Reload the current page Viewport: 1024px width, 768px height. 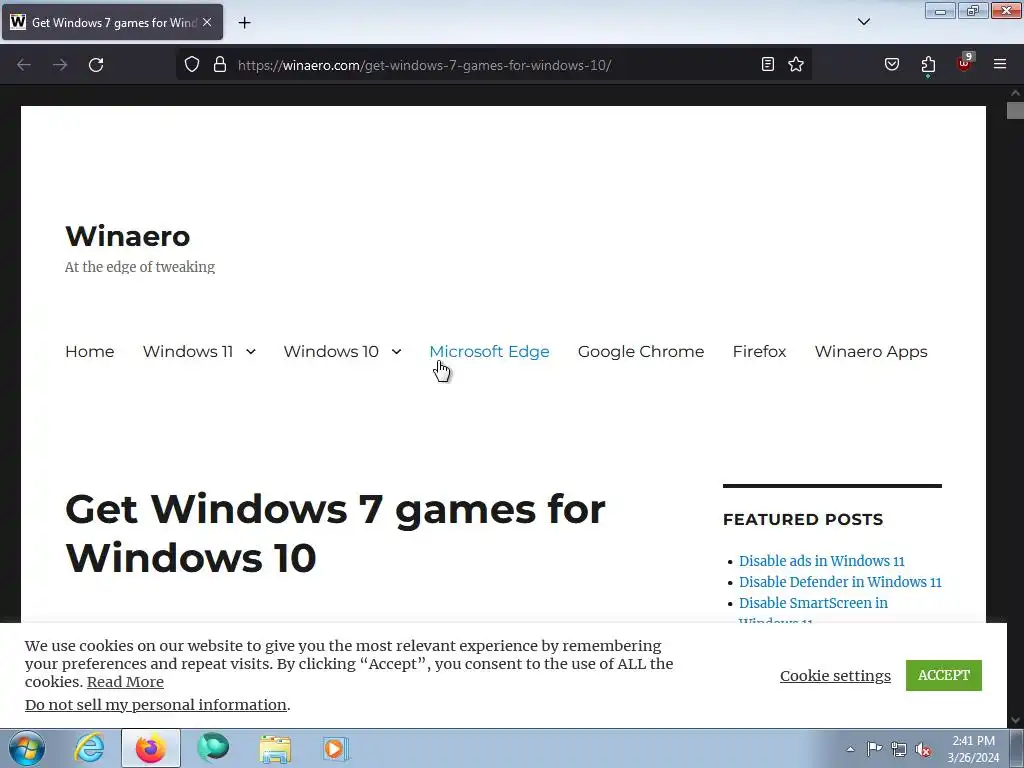[x=96, y=65]
